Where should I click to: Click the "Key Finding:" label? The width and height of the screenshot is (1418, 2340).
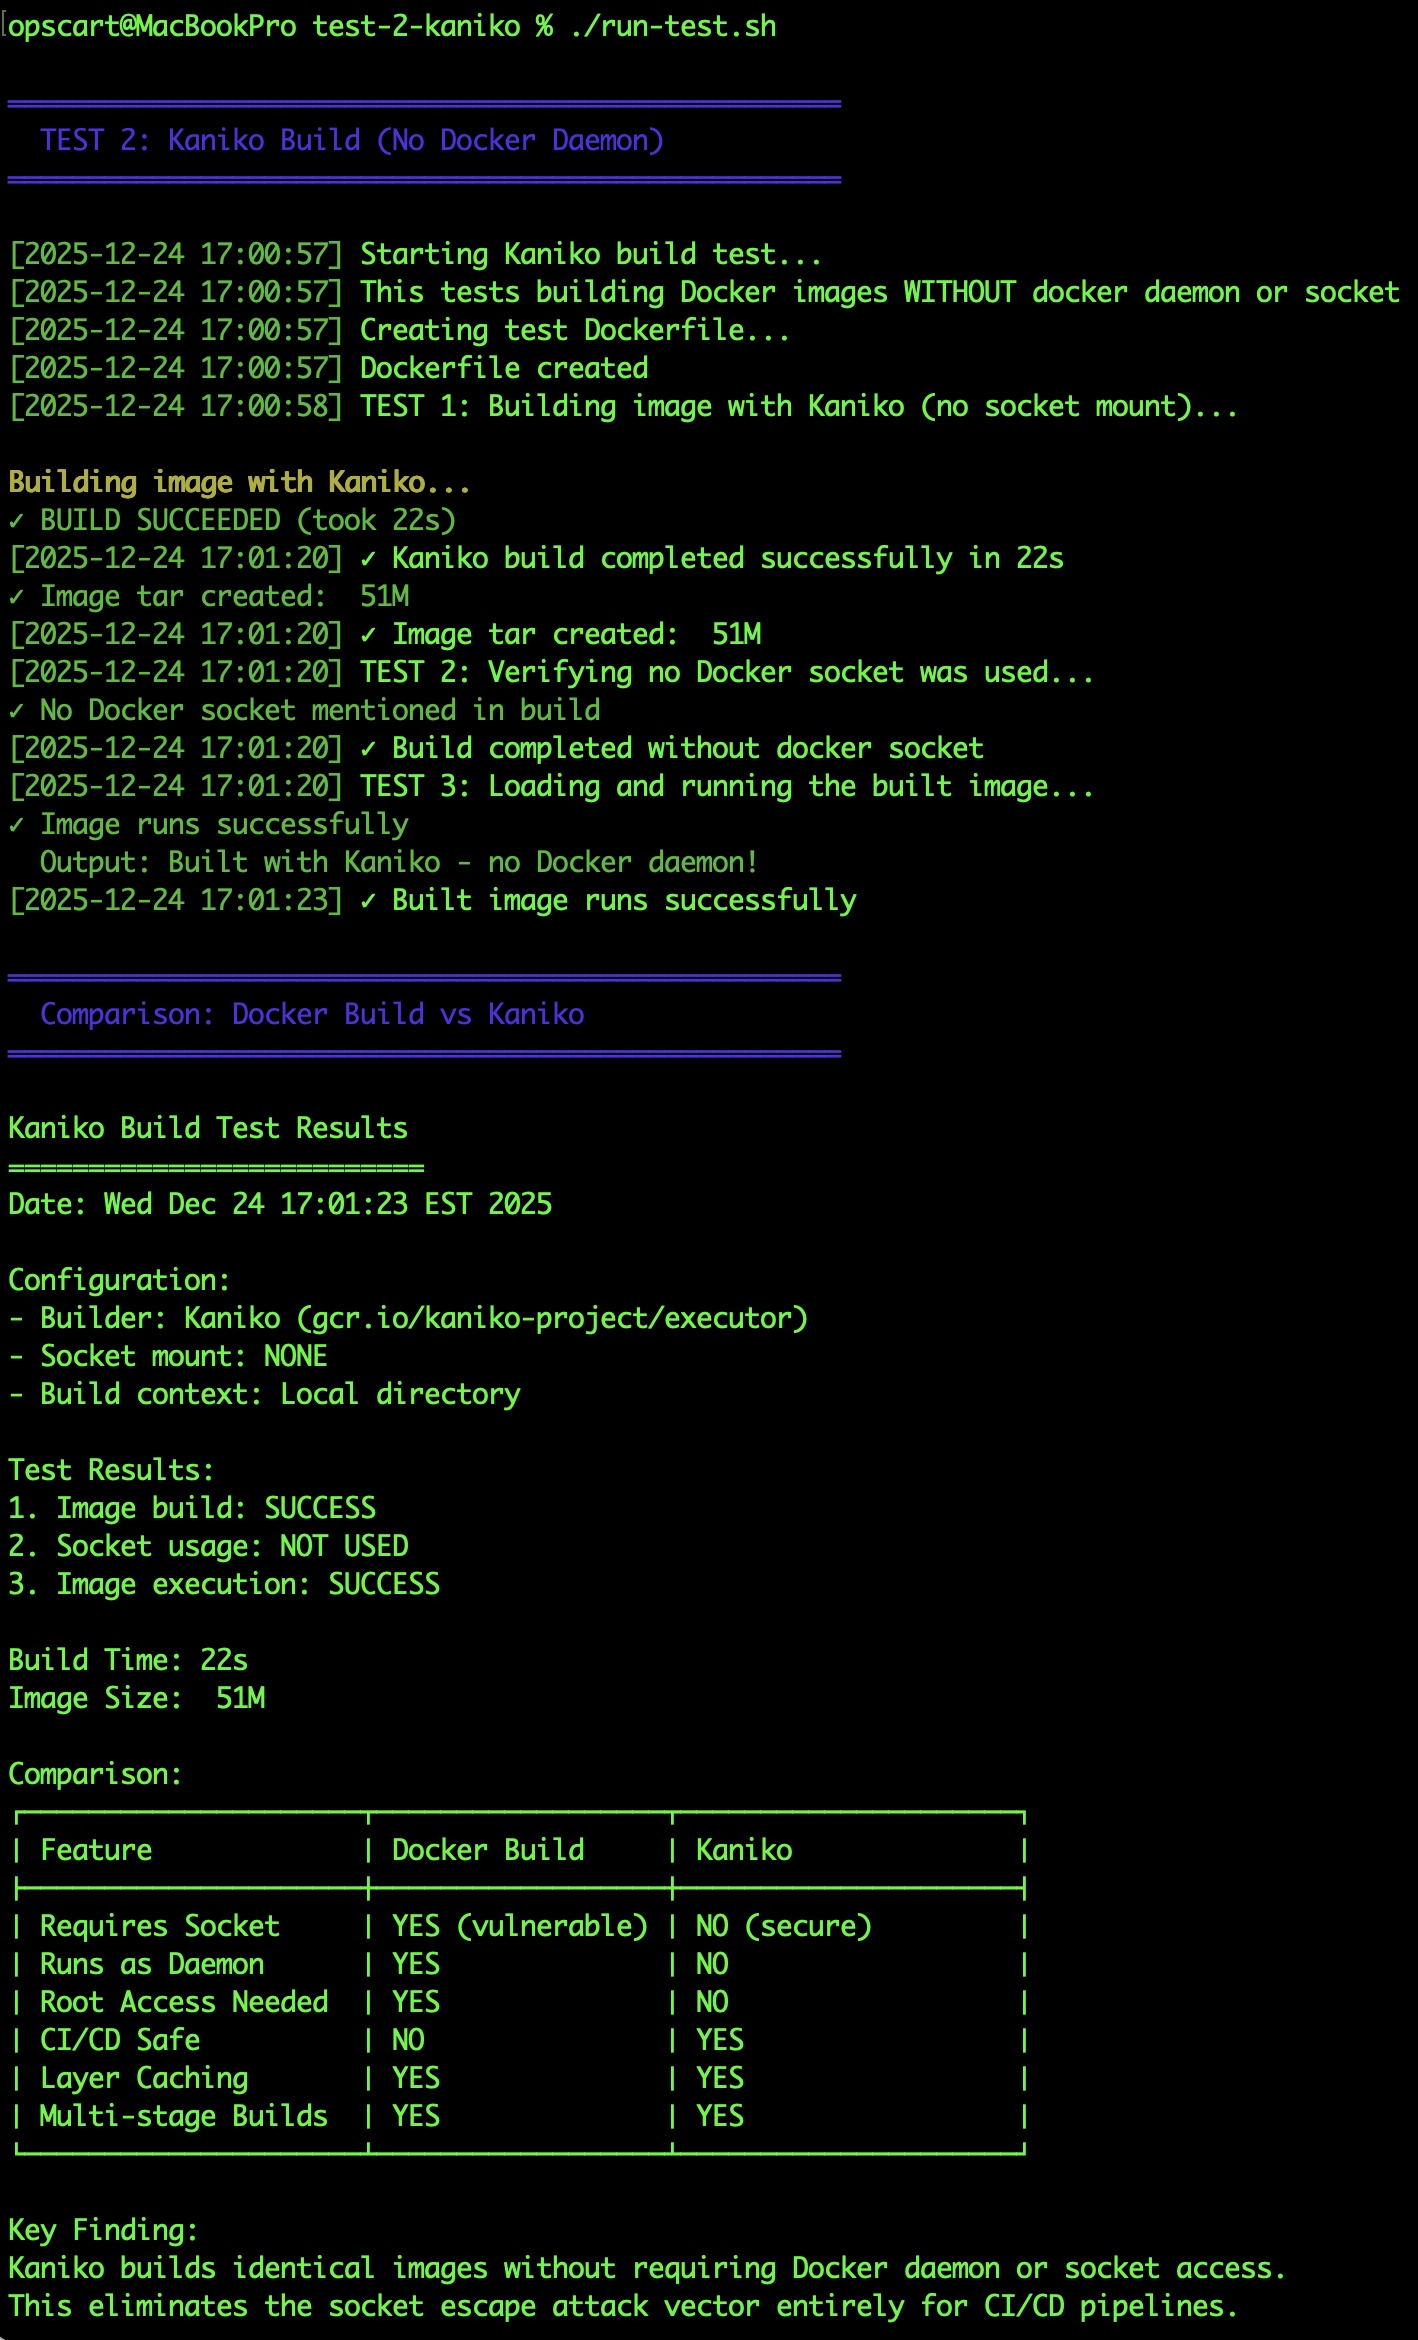point(103,2230)
